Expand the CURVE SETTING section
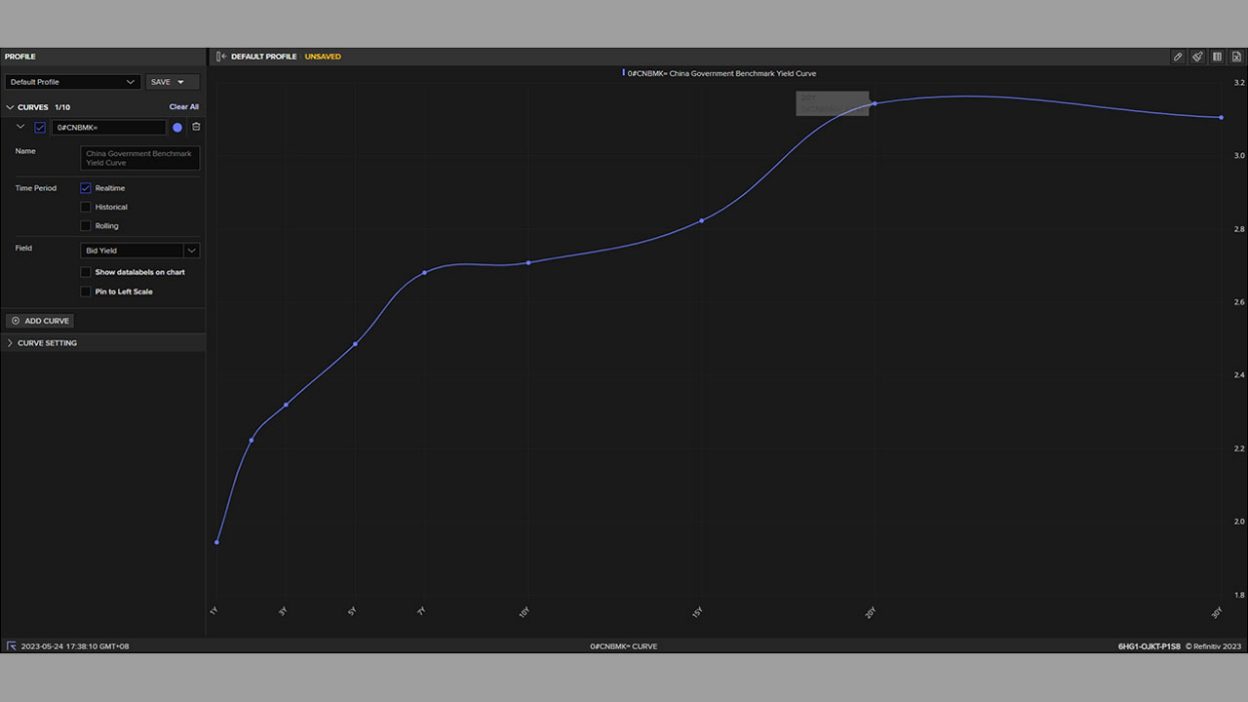1248x702 pixels. [10, 342]
